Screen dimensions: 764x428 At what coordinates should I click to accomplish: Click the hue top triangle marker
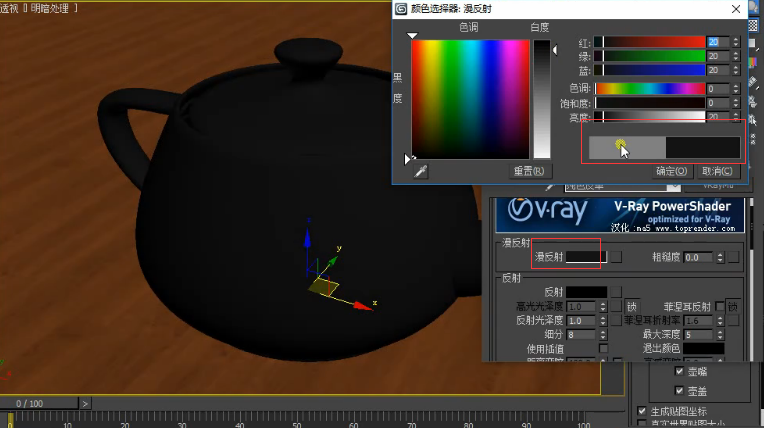pos(412,36)
